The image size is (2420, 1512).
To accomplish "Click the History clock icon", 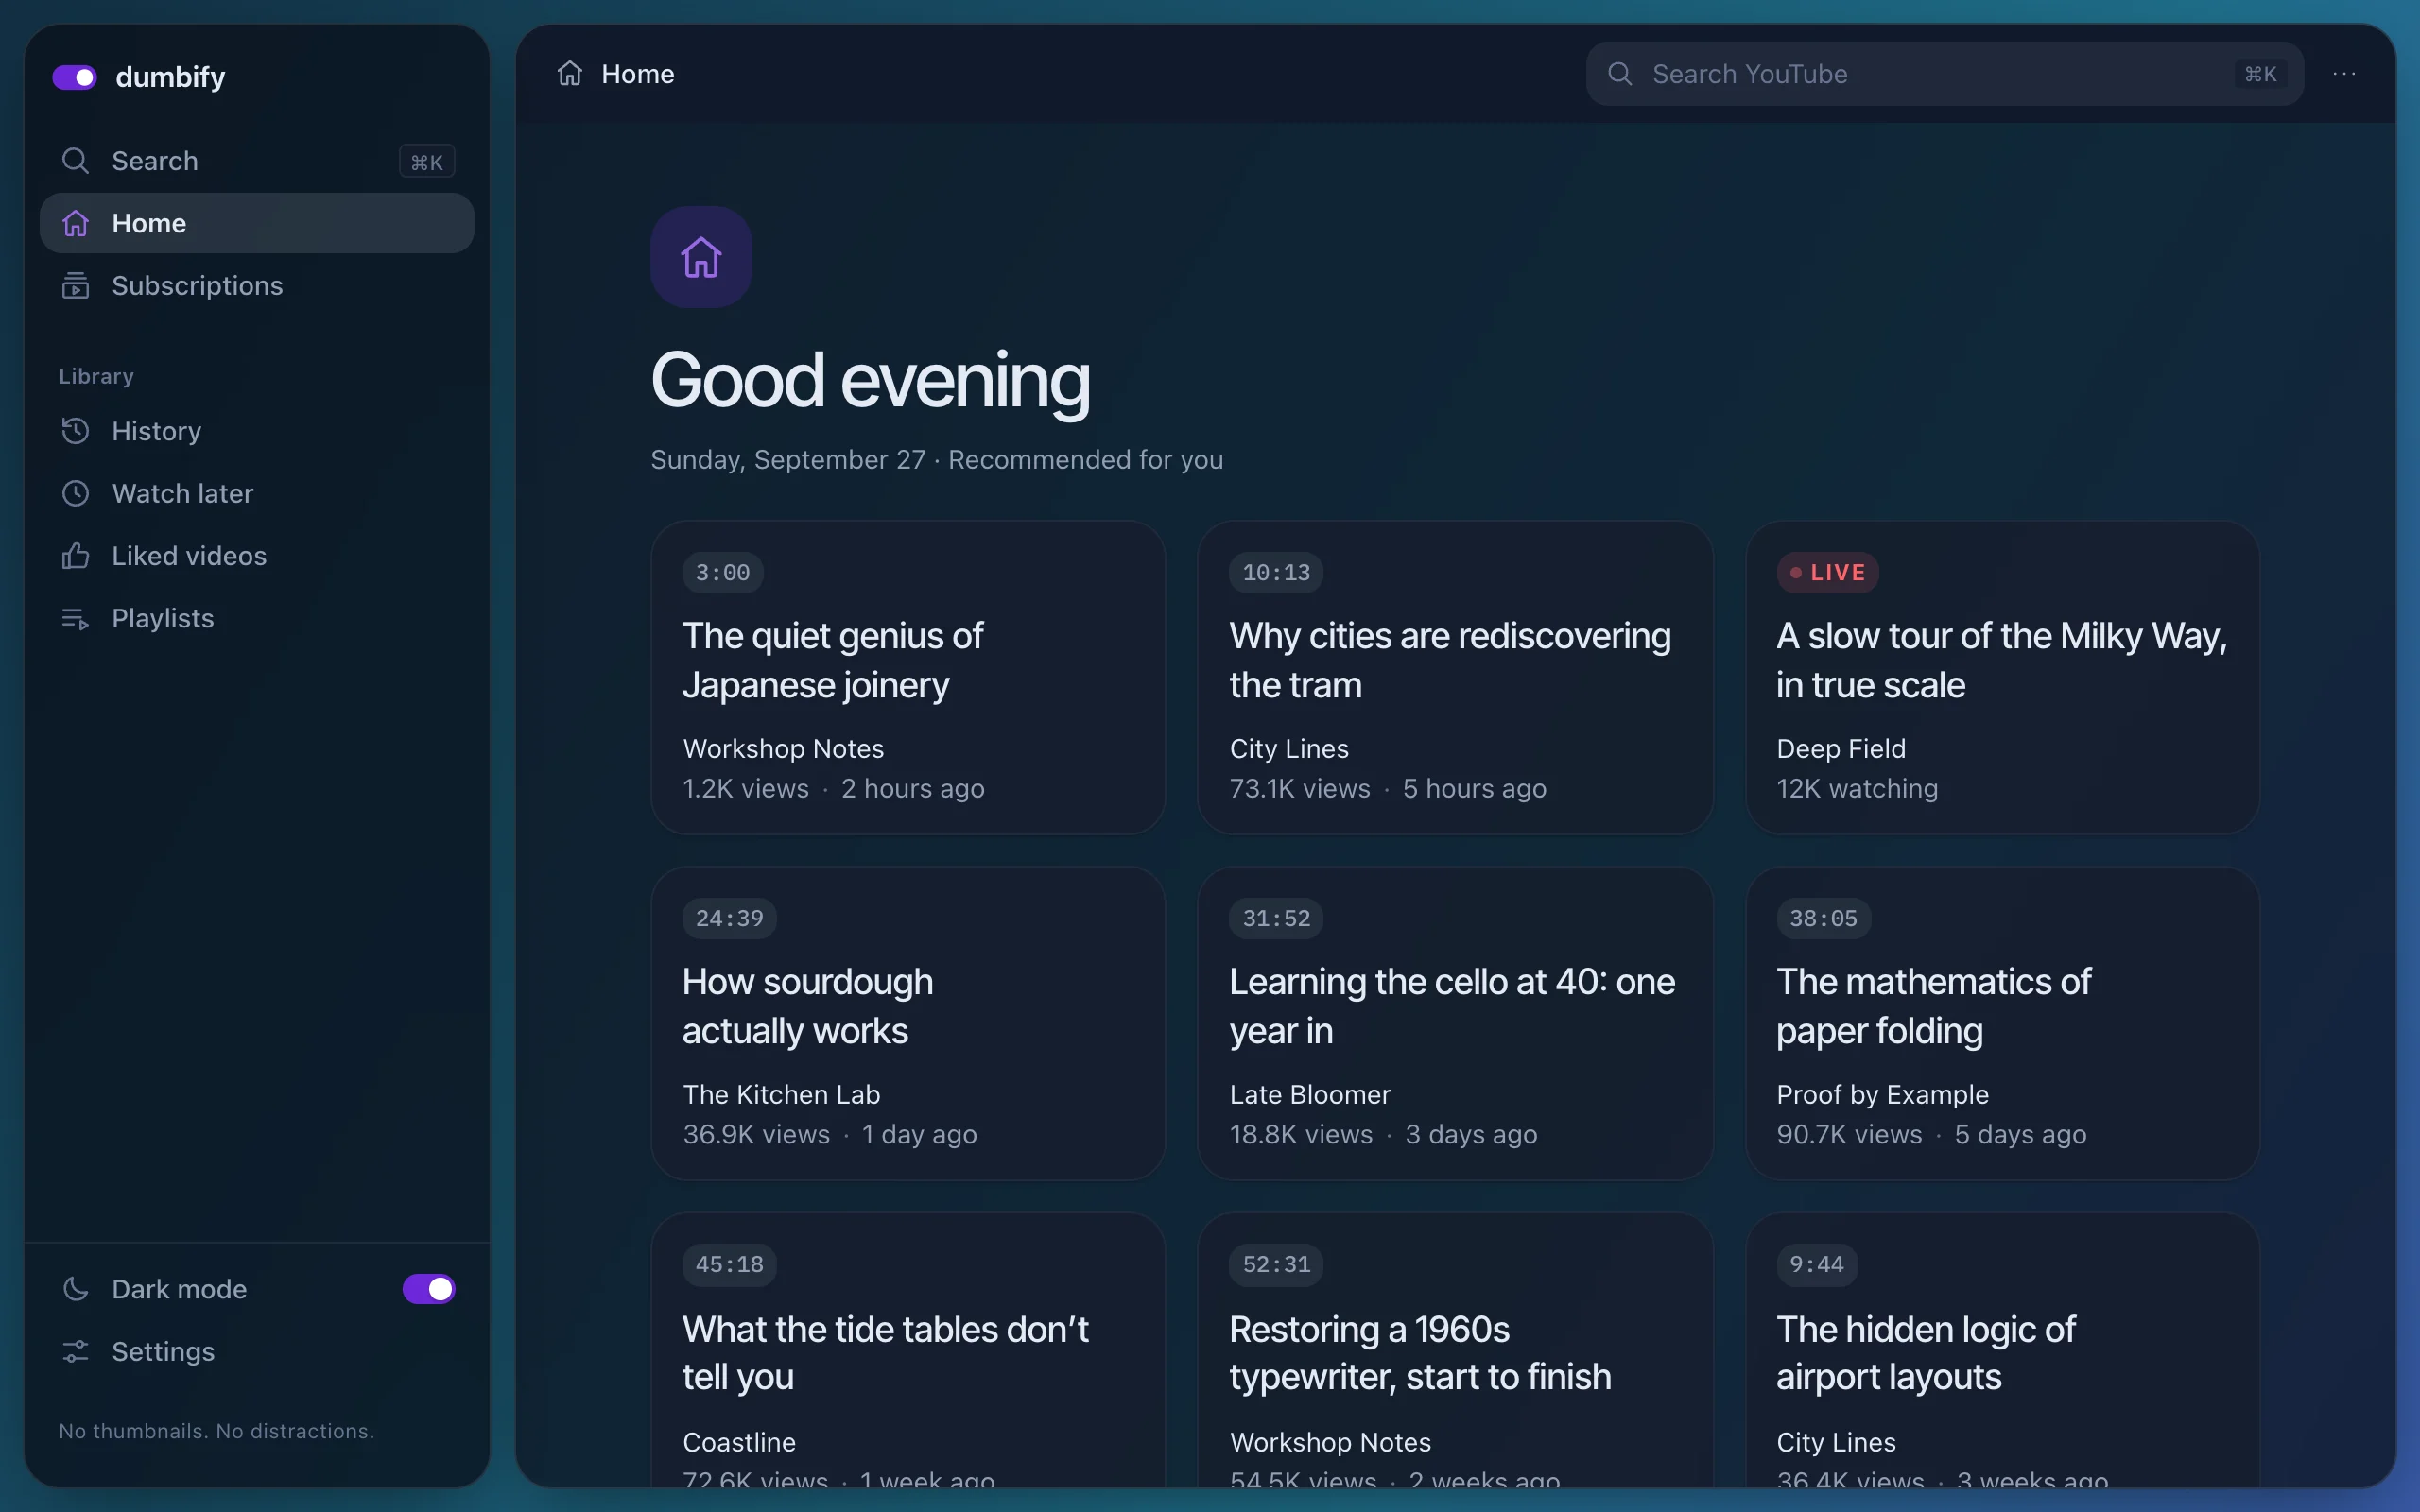I will tap(75, 431).
